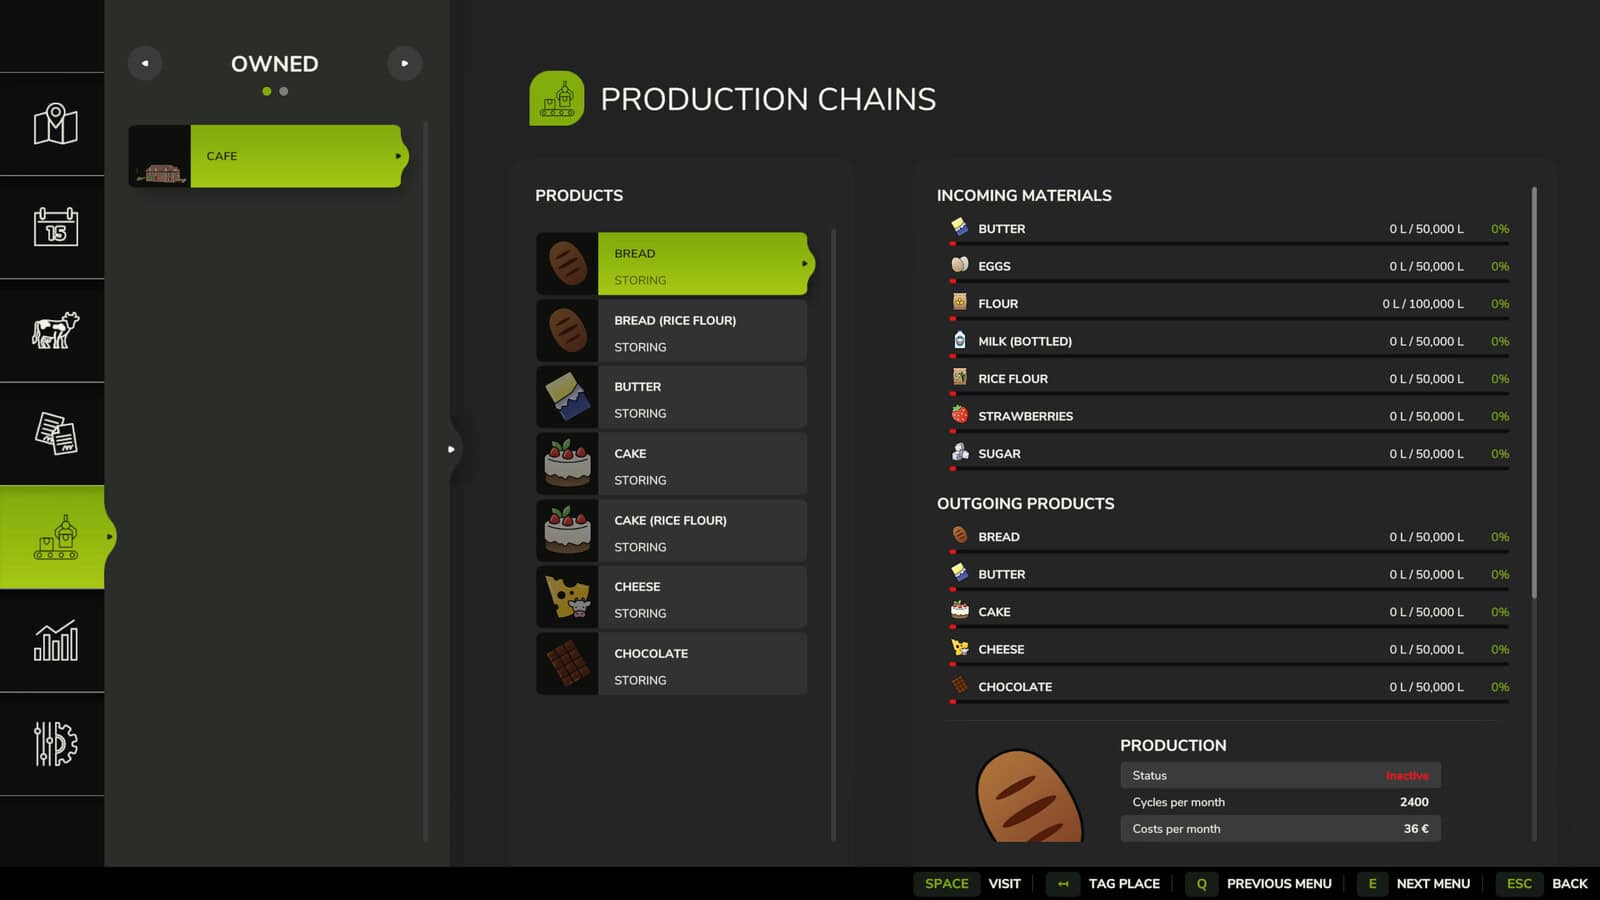Select Bread (Rice Flour) product
Screen dimensions: 1600x900
coord(701,332)
